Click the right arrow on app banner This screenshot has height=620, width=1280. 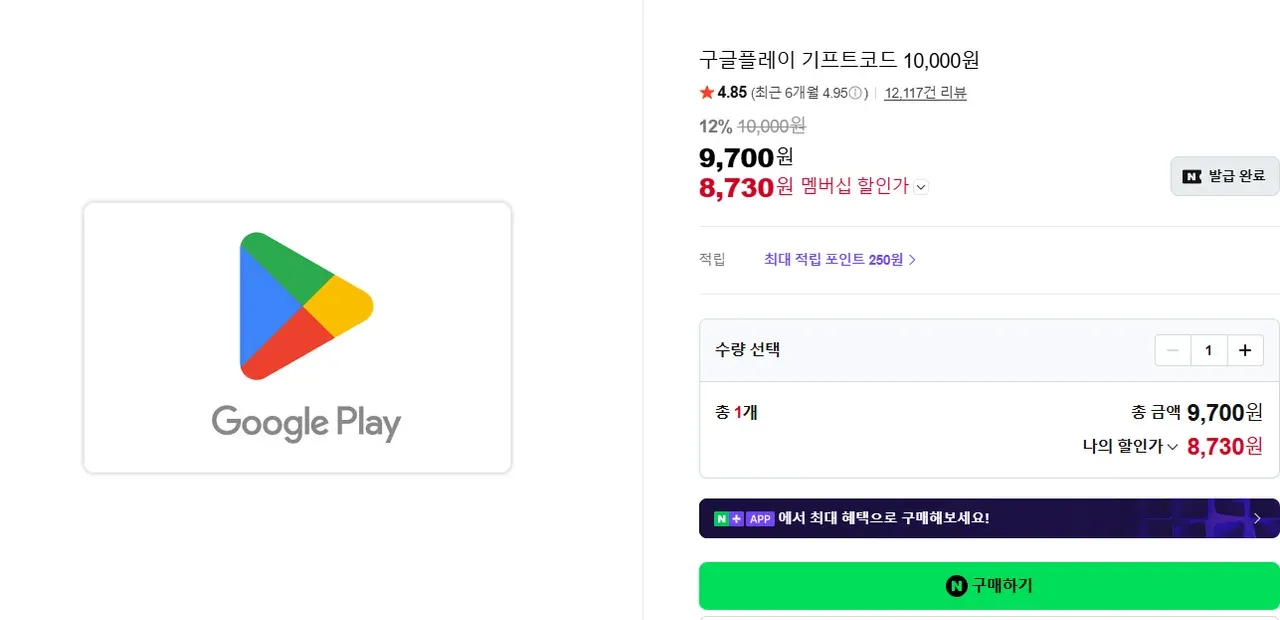(1257, 518)
